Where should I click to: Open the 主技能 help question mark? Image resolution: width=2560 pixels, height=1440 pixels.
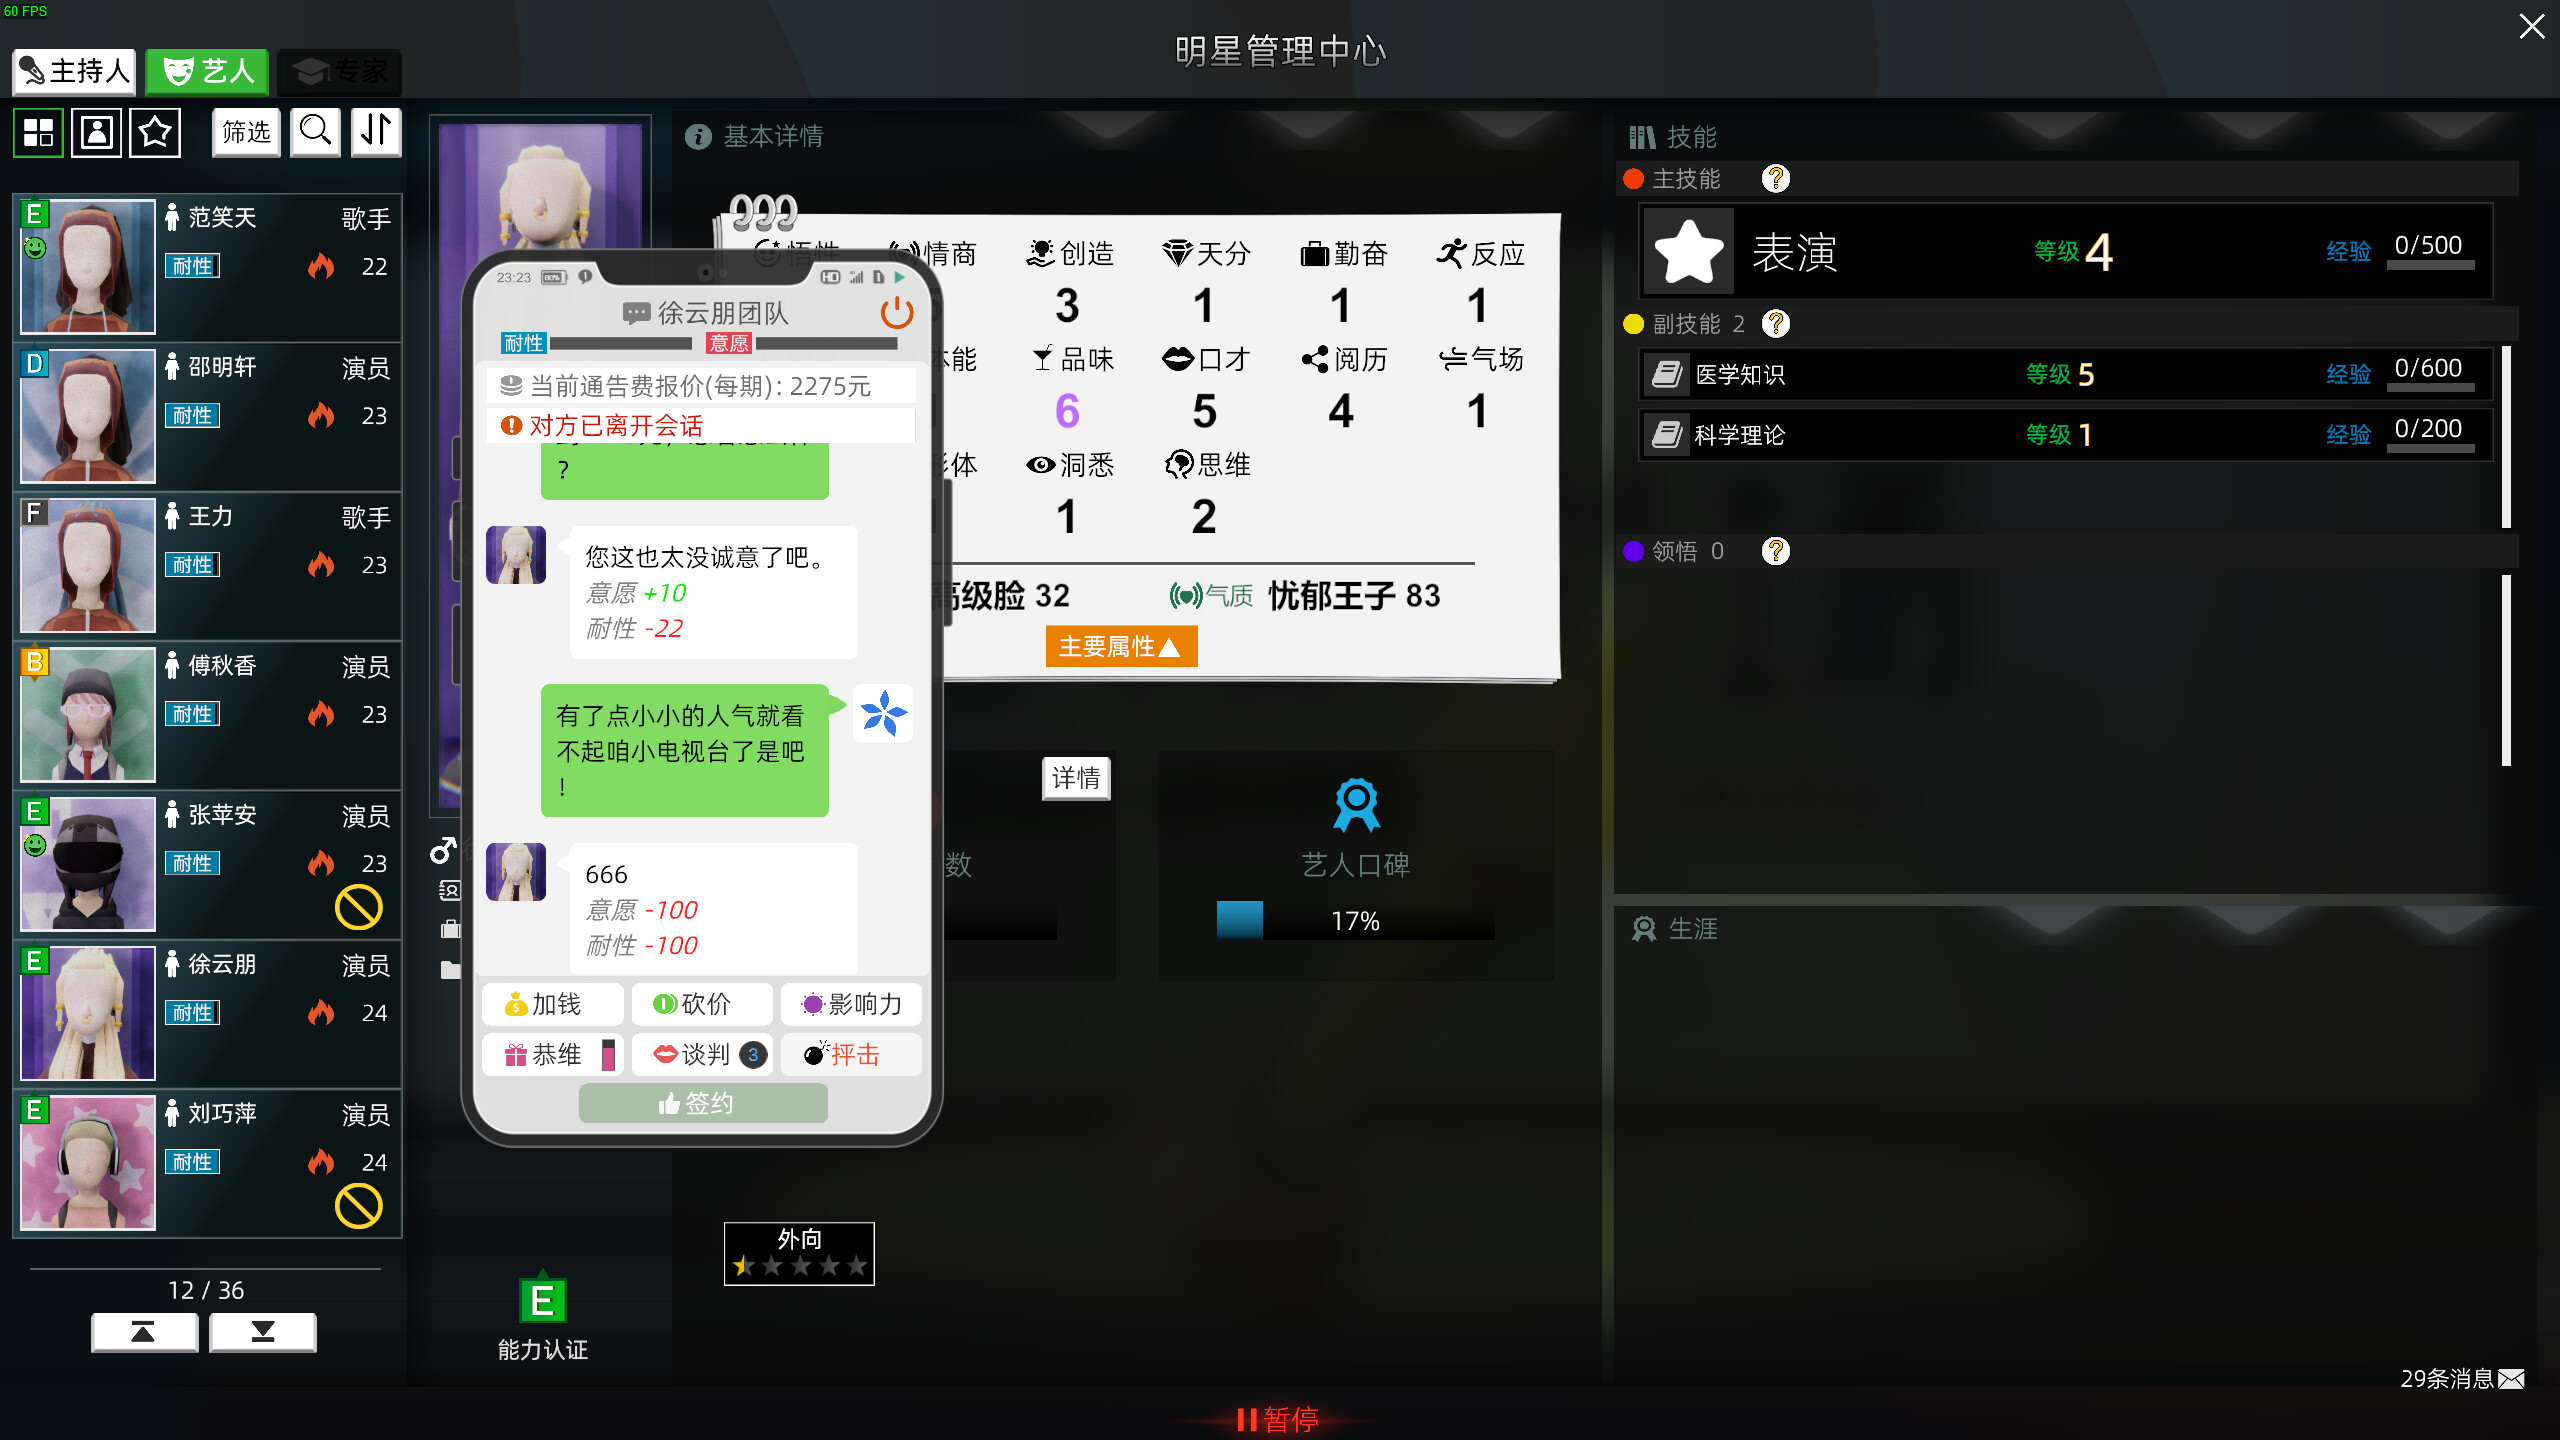[x=1776, y=179]
